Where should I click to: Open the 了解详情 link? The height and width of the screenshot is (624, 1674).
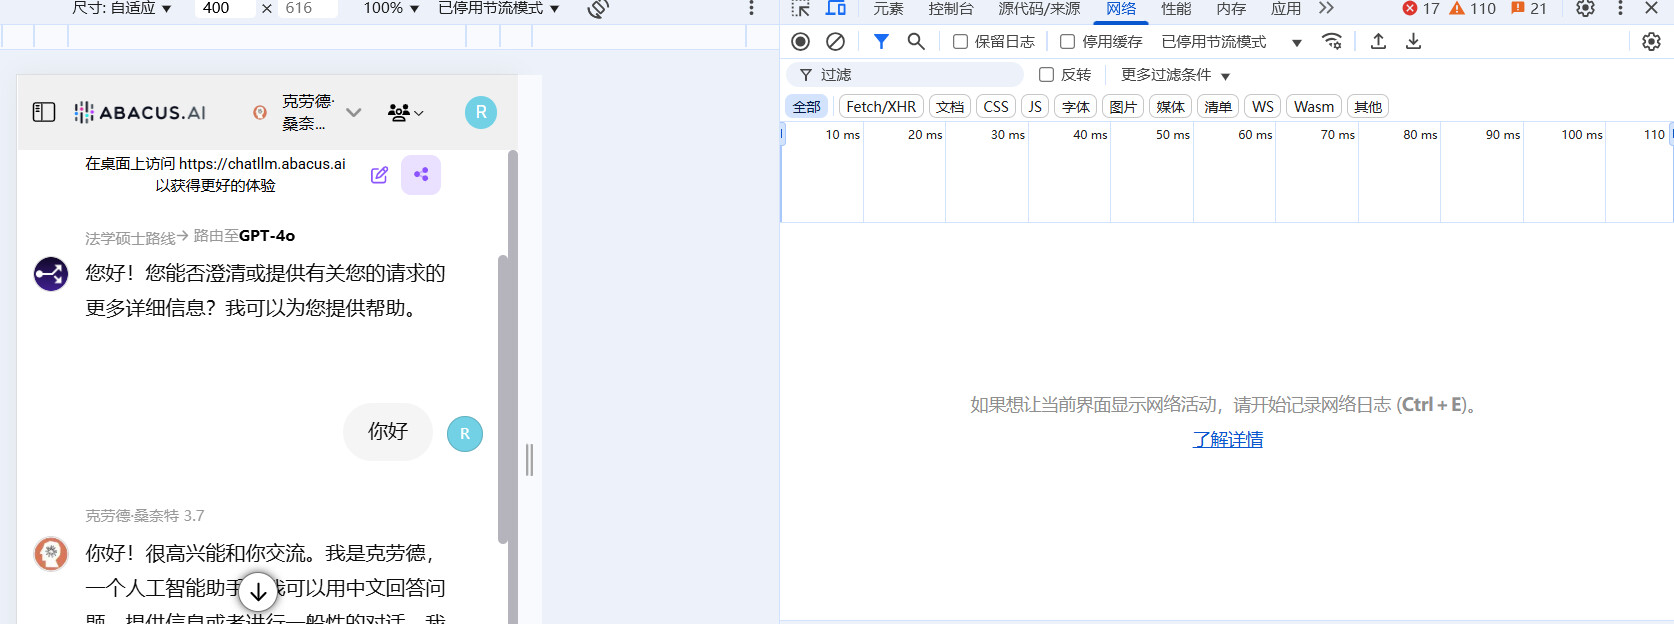coord(1227,439)
